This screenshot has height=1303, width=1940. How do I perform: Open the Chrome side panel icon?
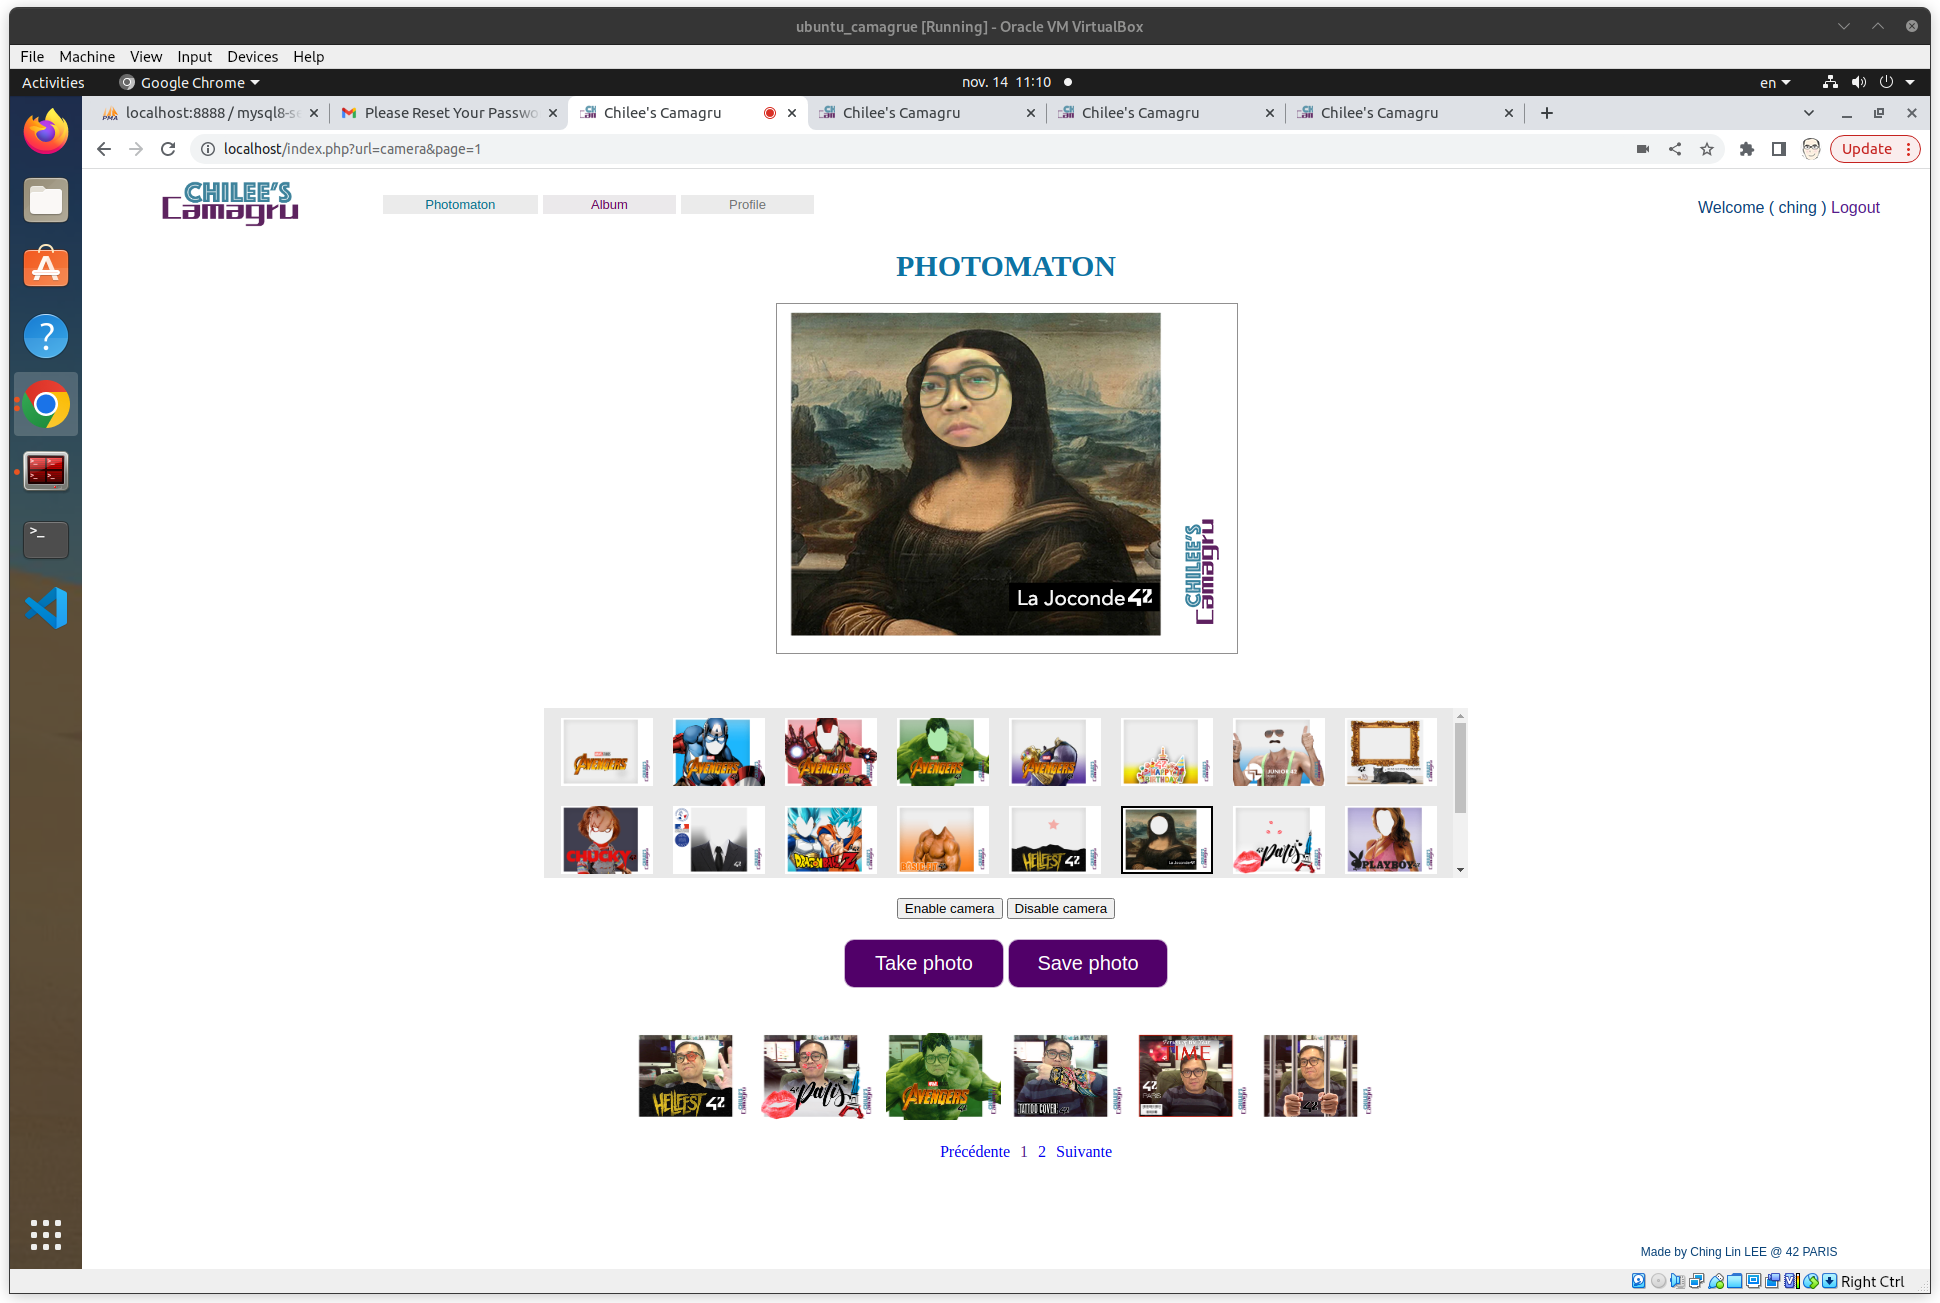click(1779, 149)
